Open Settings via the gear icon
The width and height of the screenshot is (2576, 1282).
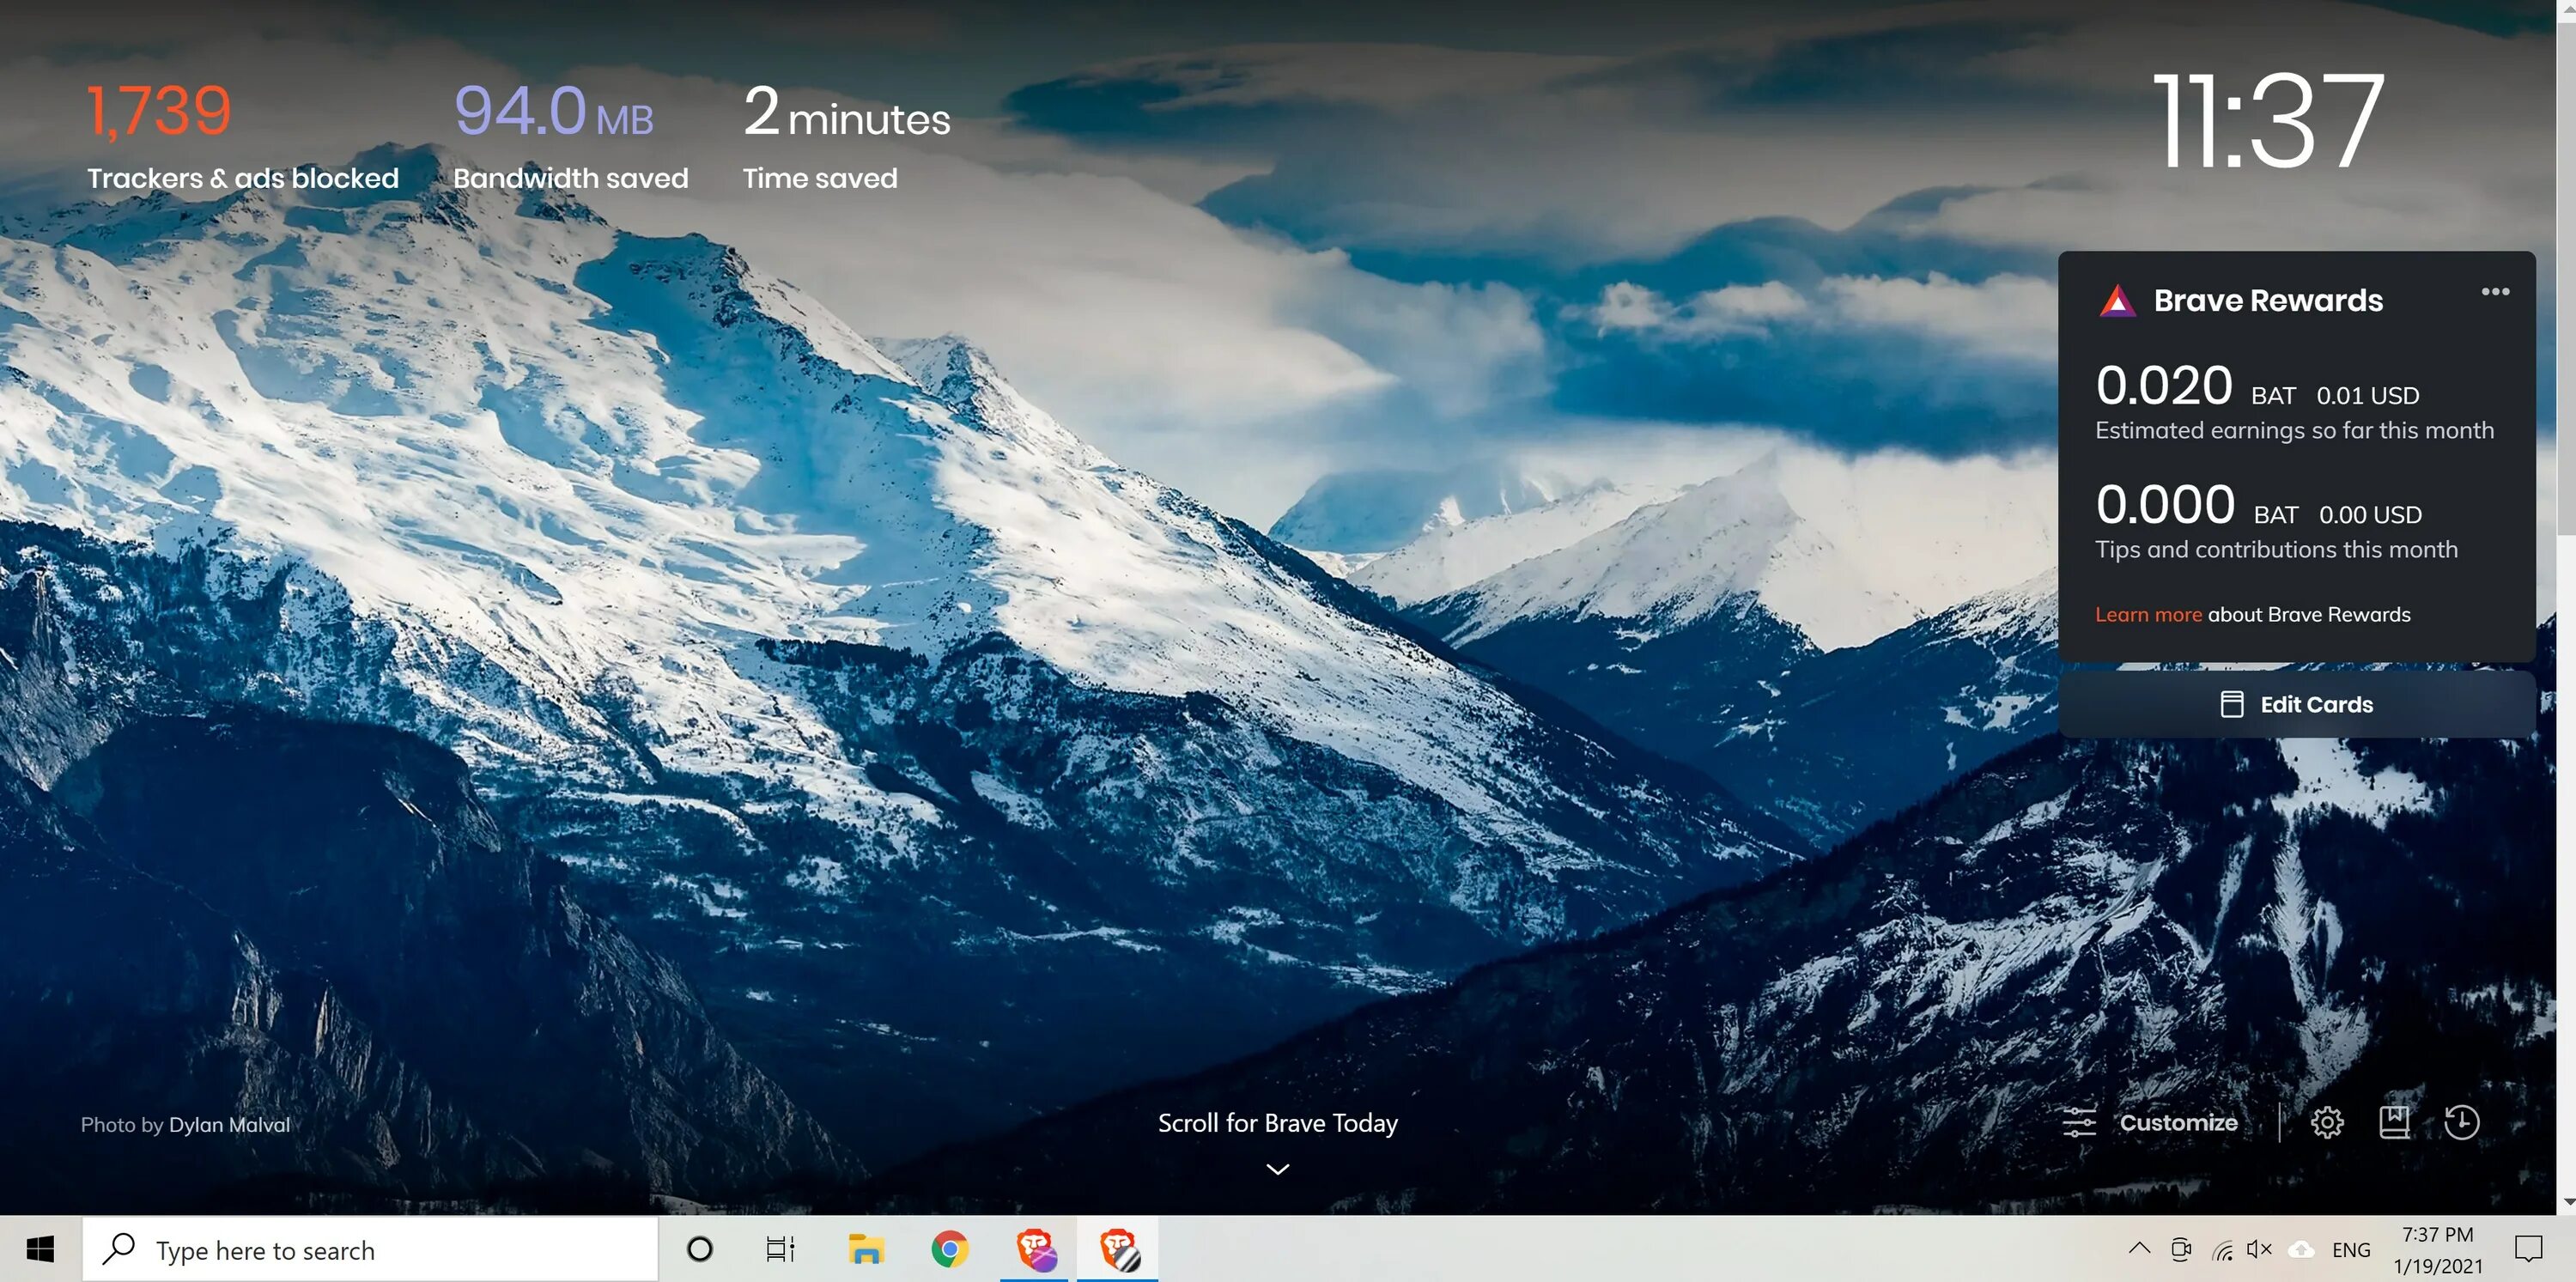click(x=2327, y=1122)
